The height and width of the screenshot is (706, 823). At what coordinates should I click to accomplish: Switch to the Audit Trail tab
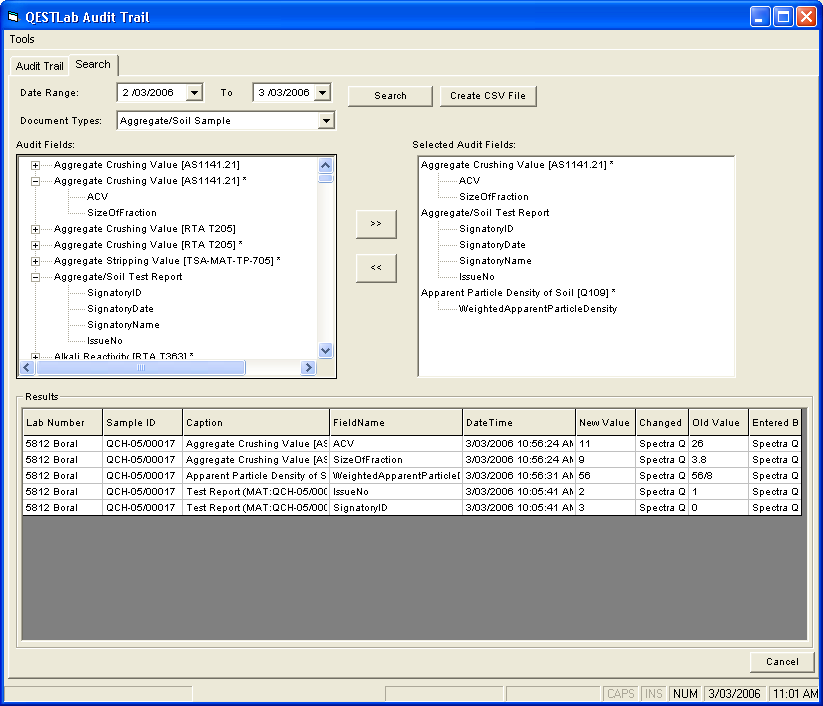pyautogui.click(x=39, y=66)
